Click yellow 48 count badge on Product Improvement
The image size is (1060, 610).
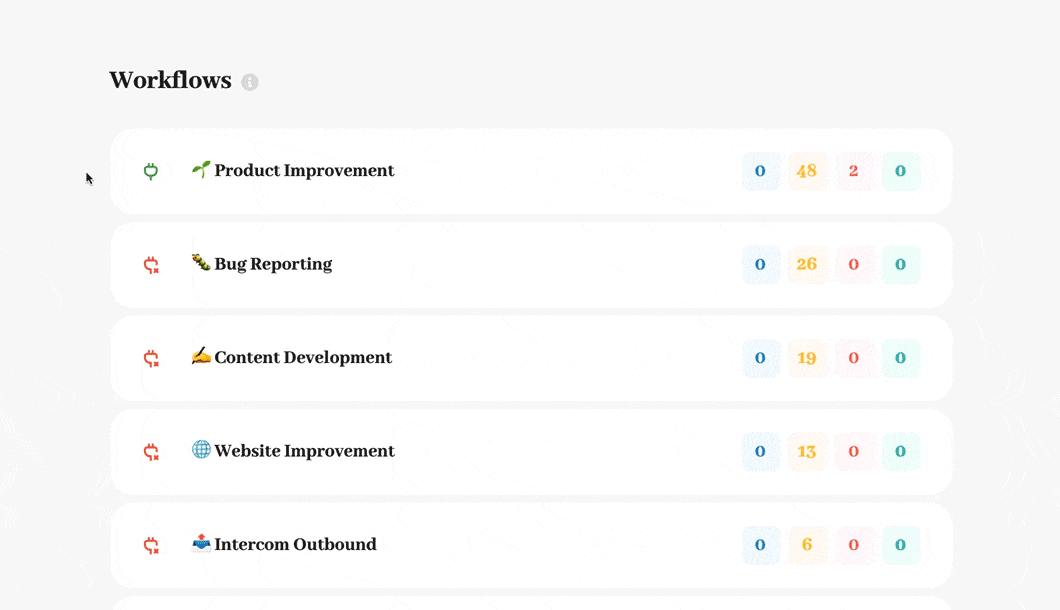pyautogui.click(x=807, y=171)
